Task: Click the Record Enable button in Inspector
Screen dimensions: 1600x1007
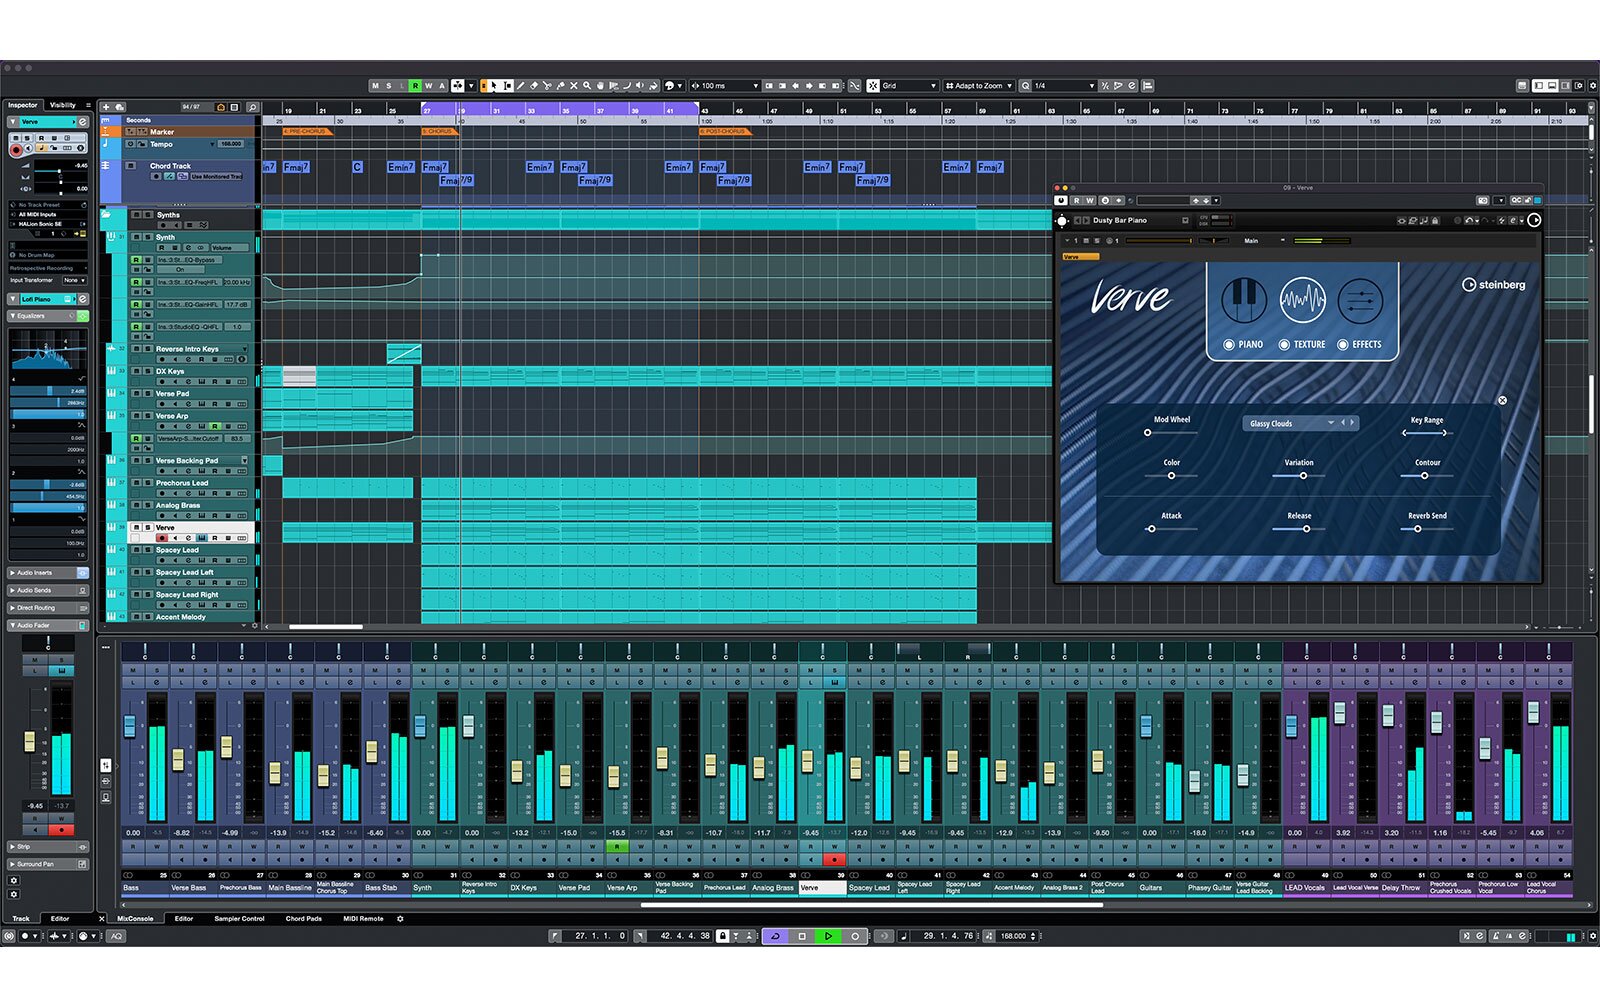Action: pyautogui.click(x=16, y=150)
